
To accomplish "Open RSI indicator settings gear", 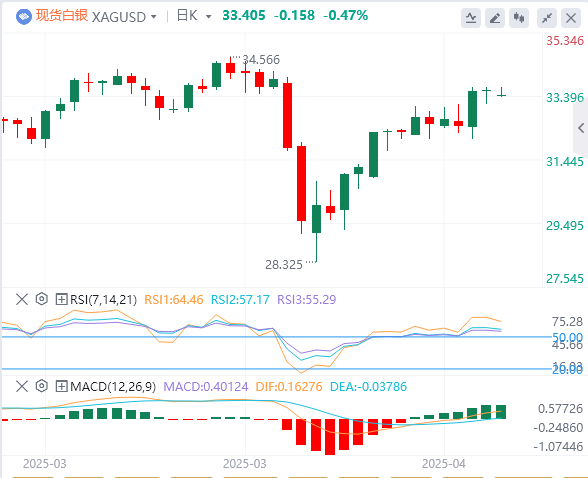I will (42, 299).
